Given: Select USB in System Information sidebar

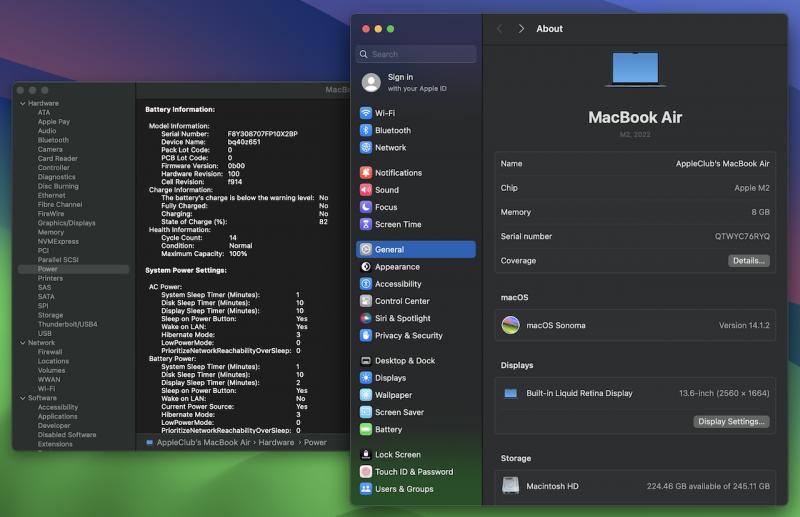Looking at the screenshot, I should coord(44,333).
